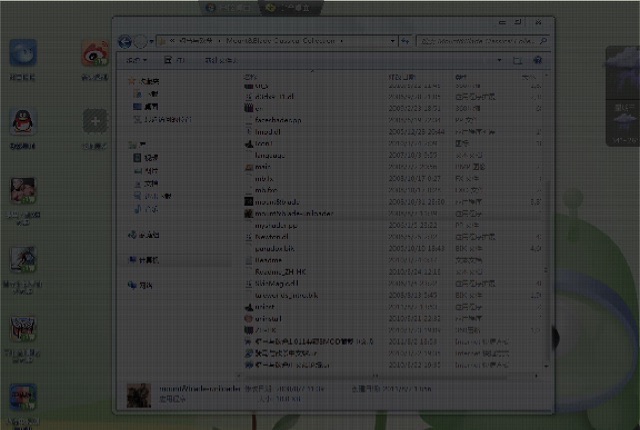This screenshot has width=640, height=430.
Task: Click the file list vertical scrollbar
Action: (x=547, y=200)
